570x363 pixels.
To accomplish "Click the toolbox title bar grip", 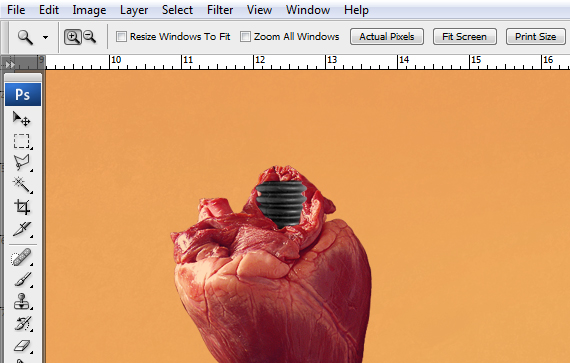I will [23, 77].
